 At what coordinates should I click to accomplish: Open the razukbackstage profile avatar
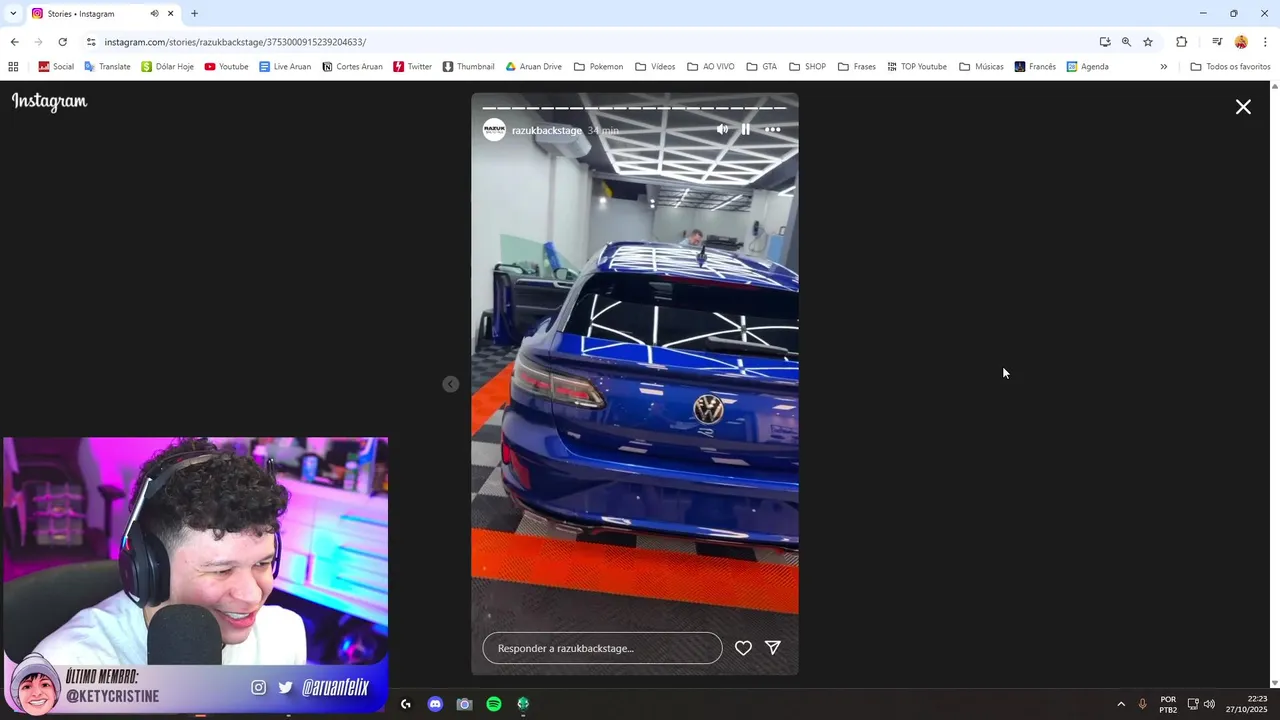pyautogui.click(x=494, y=130)
